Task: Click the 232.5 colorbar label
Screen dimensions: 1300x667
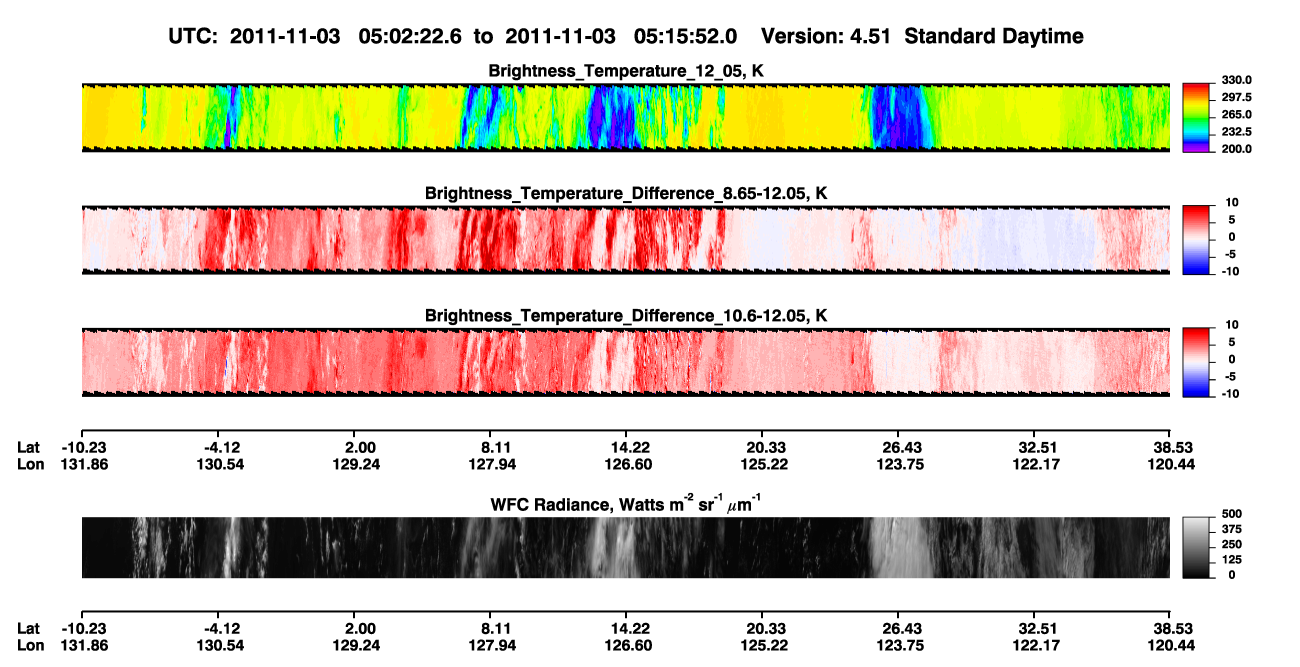Action: coord(1236,131)
